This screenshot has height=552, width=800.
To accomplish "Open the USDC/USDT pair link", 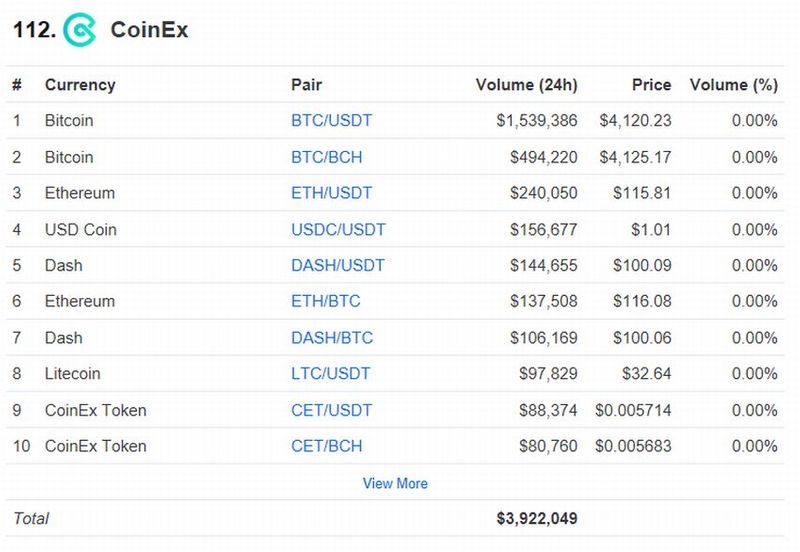I will [338, 229].
